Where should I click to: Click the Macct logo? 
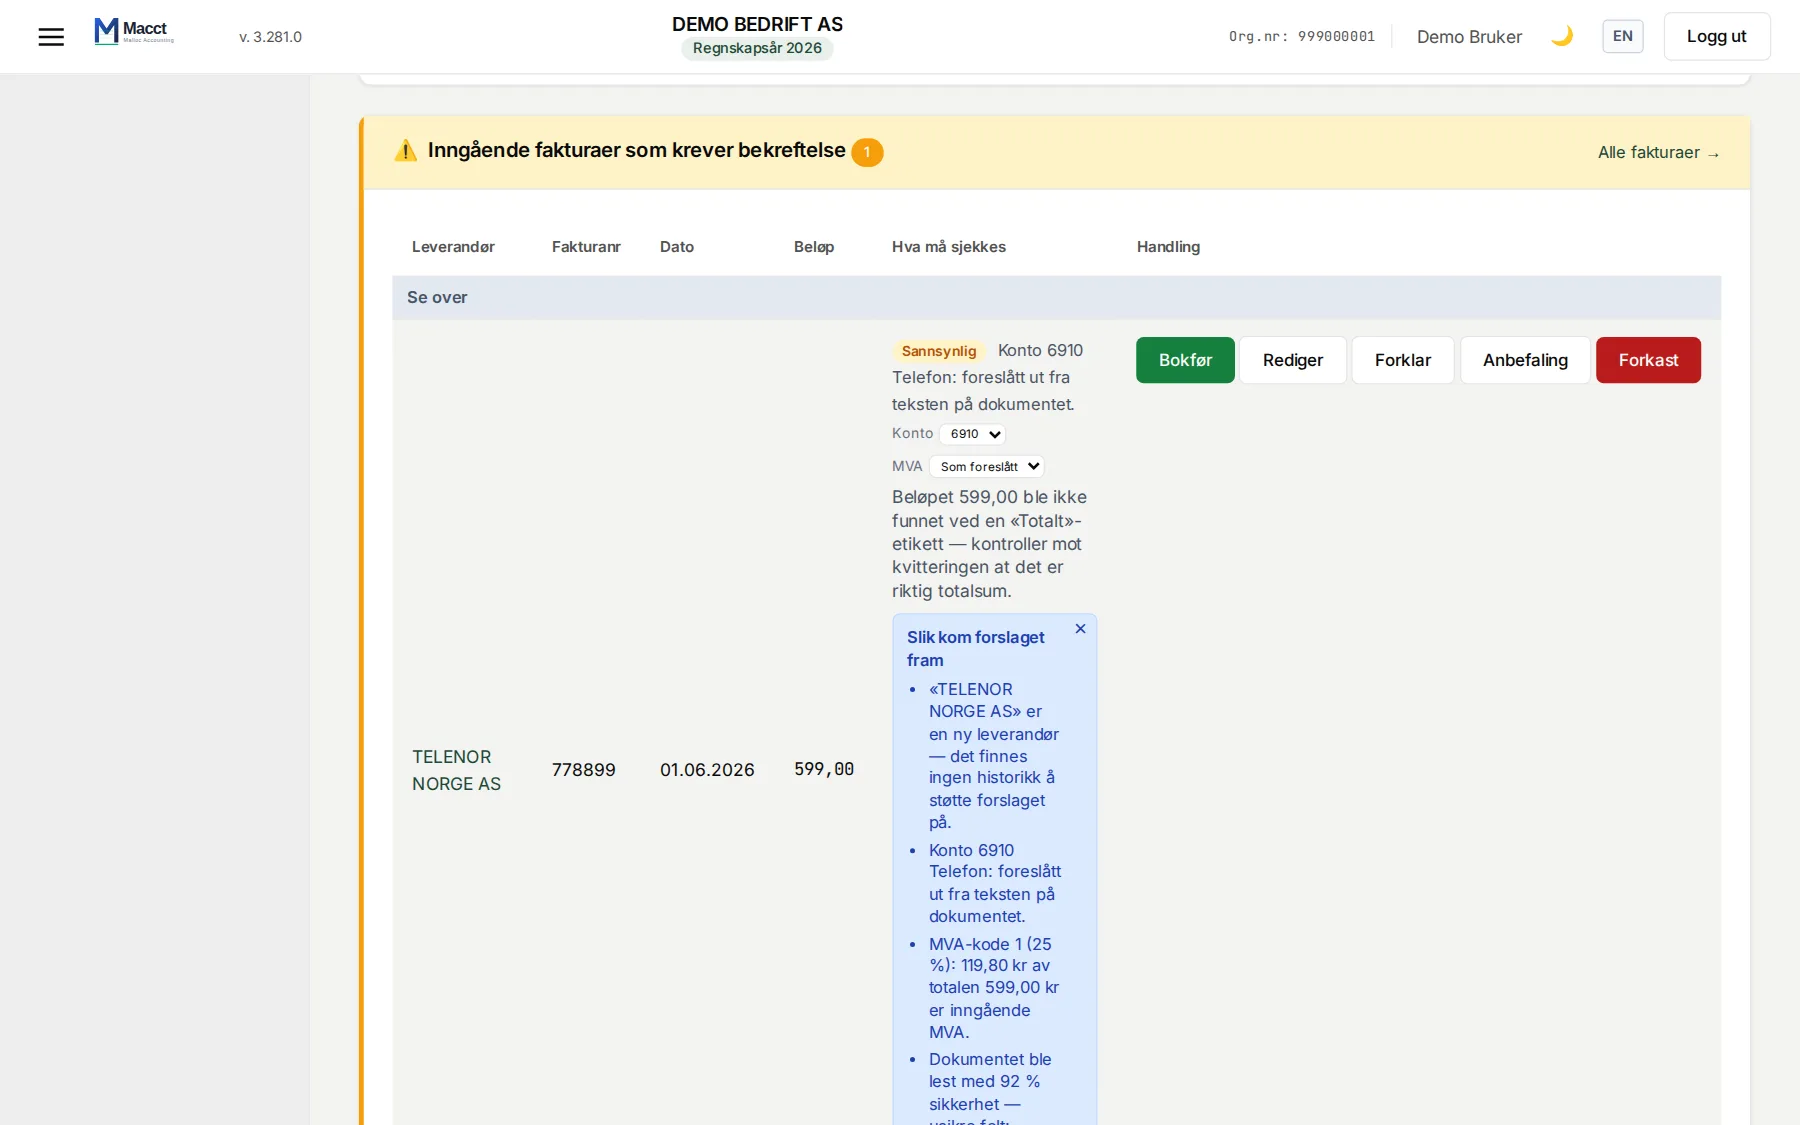pyautogui.click(x=134, y=31)
